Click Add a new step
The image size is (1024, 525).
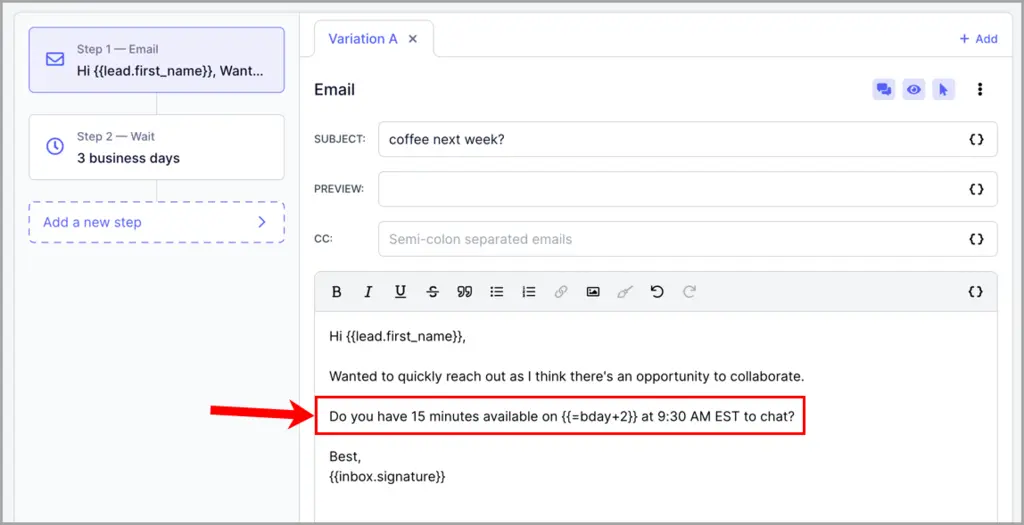point(157,222)
